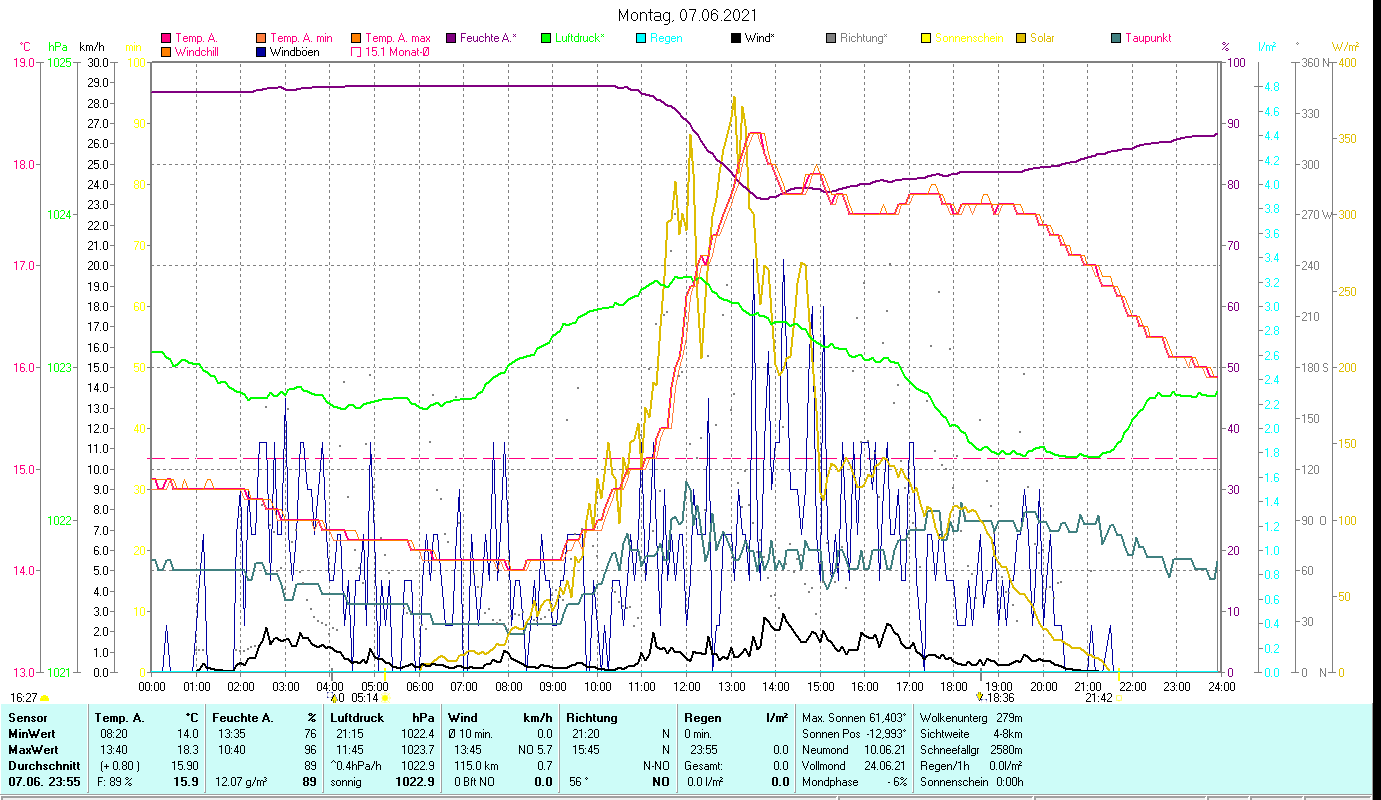Select the Feuchte A. column header in table
The height and width of the screenshot is (800, 1381).
pos(238,718)
